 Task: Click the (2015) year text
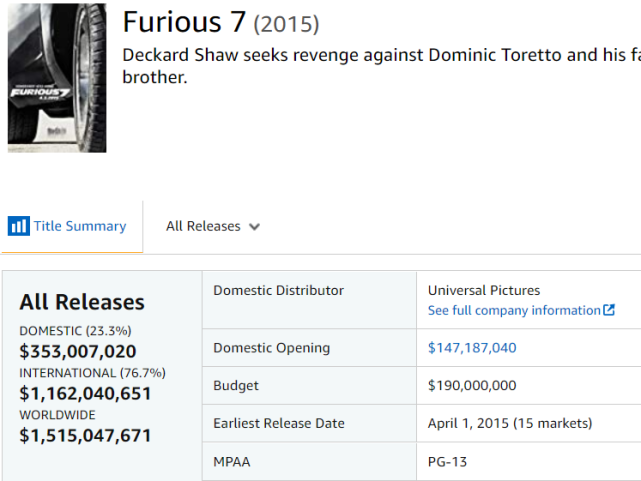coord(286,23)
